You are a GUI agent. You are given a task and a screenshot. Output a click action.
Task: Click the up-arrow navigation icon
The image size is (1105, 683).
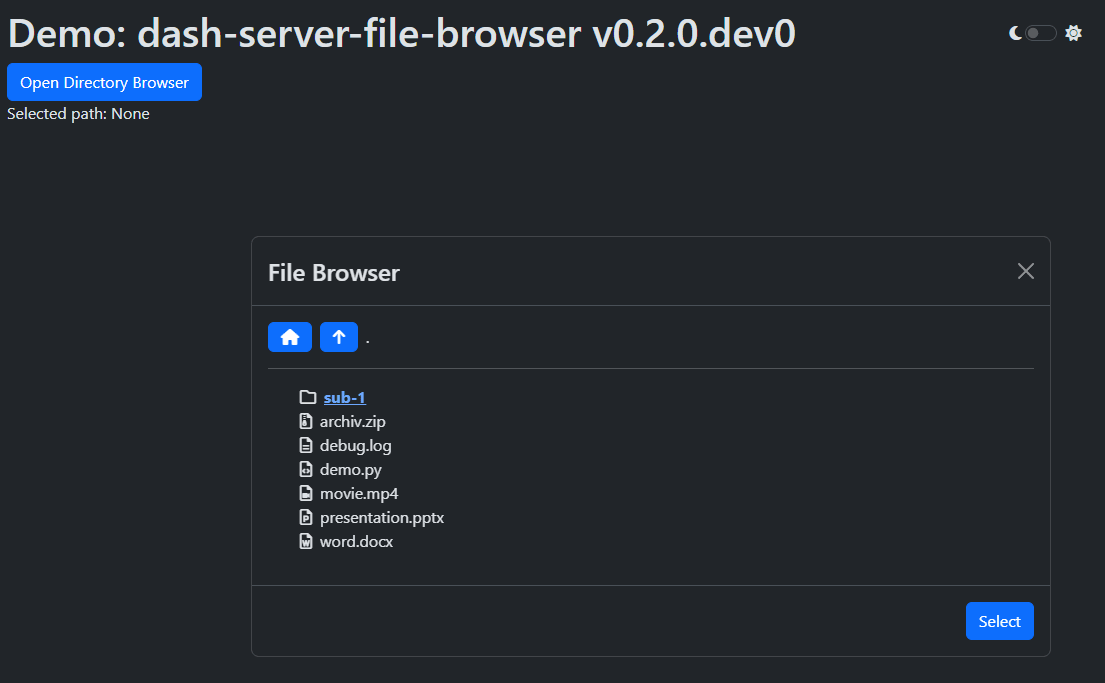339,337
